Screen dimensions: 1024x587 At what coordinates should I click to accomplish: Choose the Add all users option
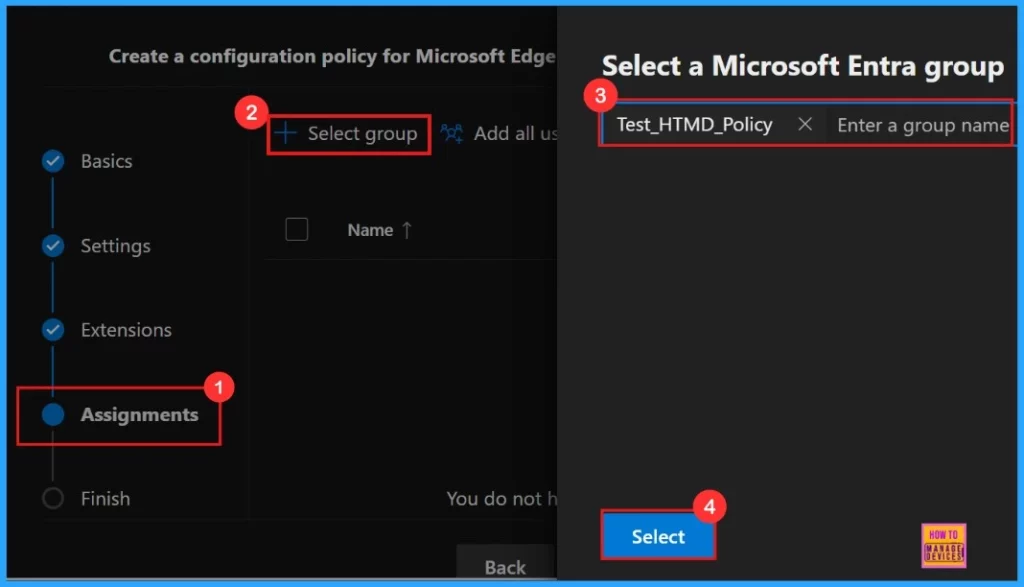pos(500,133)
